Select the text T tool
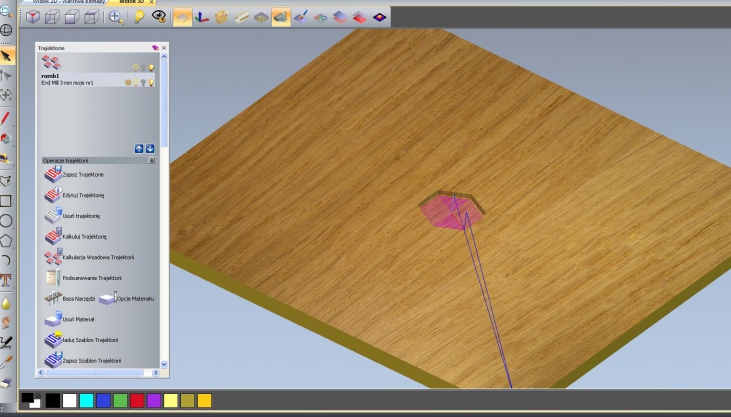Image resolution: width=731 pixels, height=417 pixels. 6,280
